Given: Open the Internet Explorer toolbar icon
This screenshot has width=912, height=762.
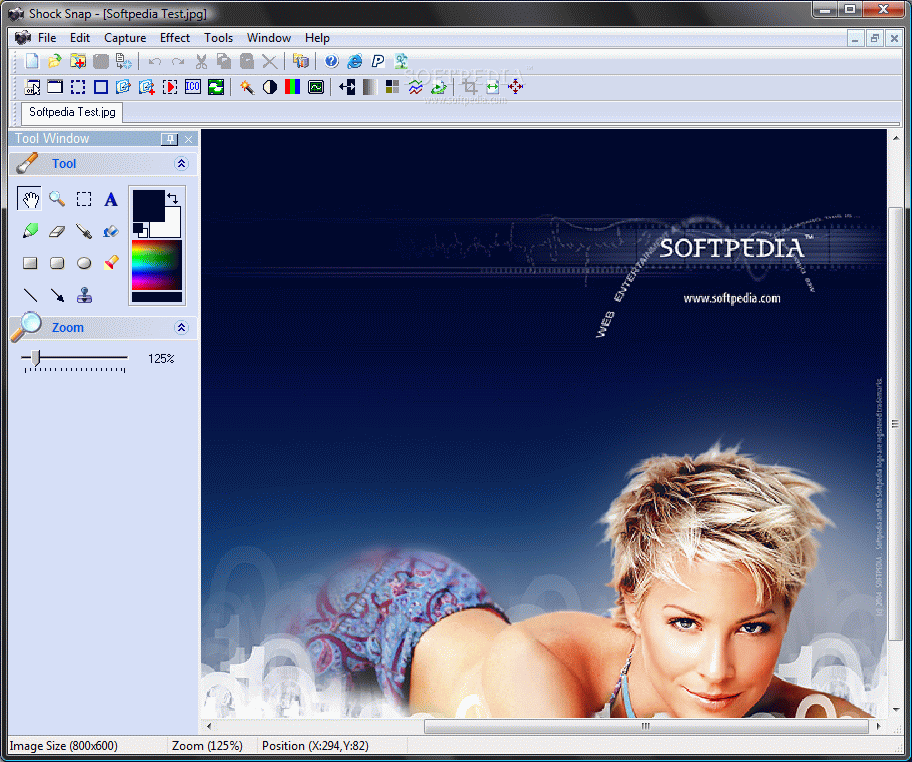Looking at the screenshot, I should tap(355, 61).
